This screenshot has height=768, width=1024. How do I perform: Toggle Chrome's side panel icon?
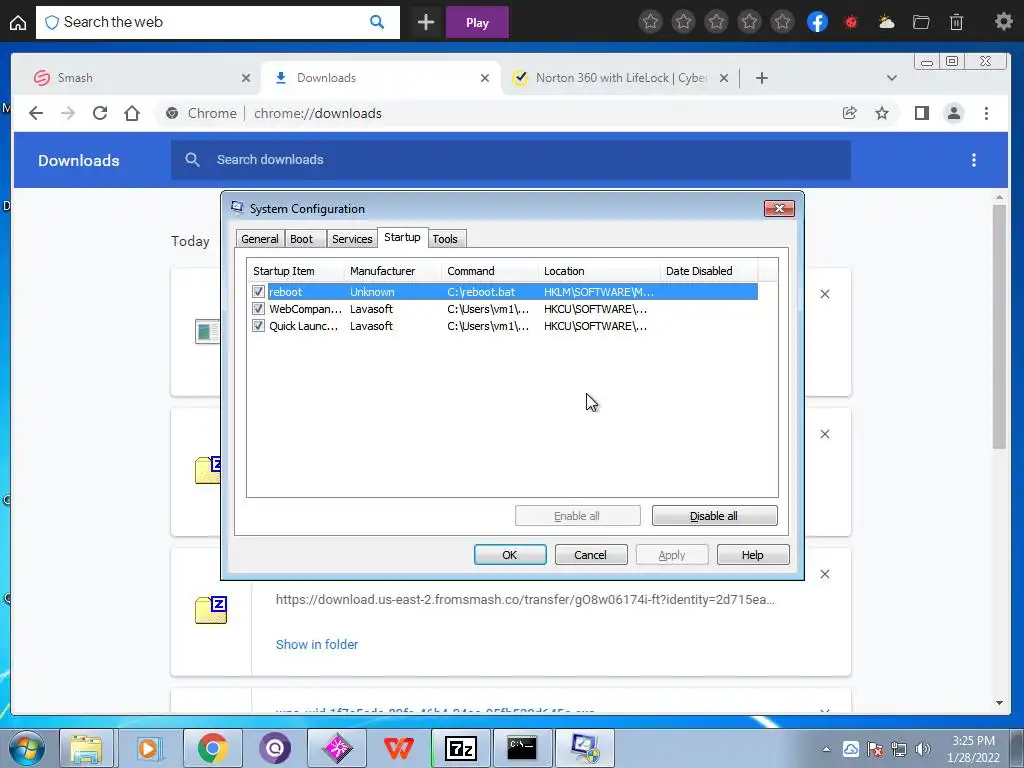(x=921, y=113)
